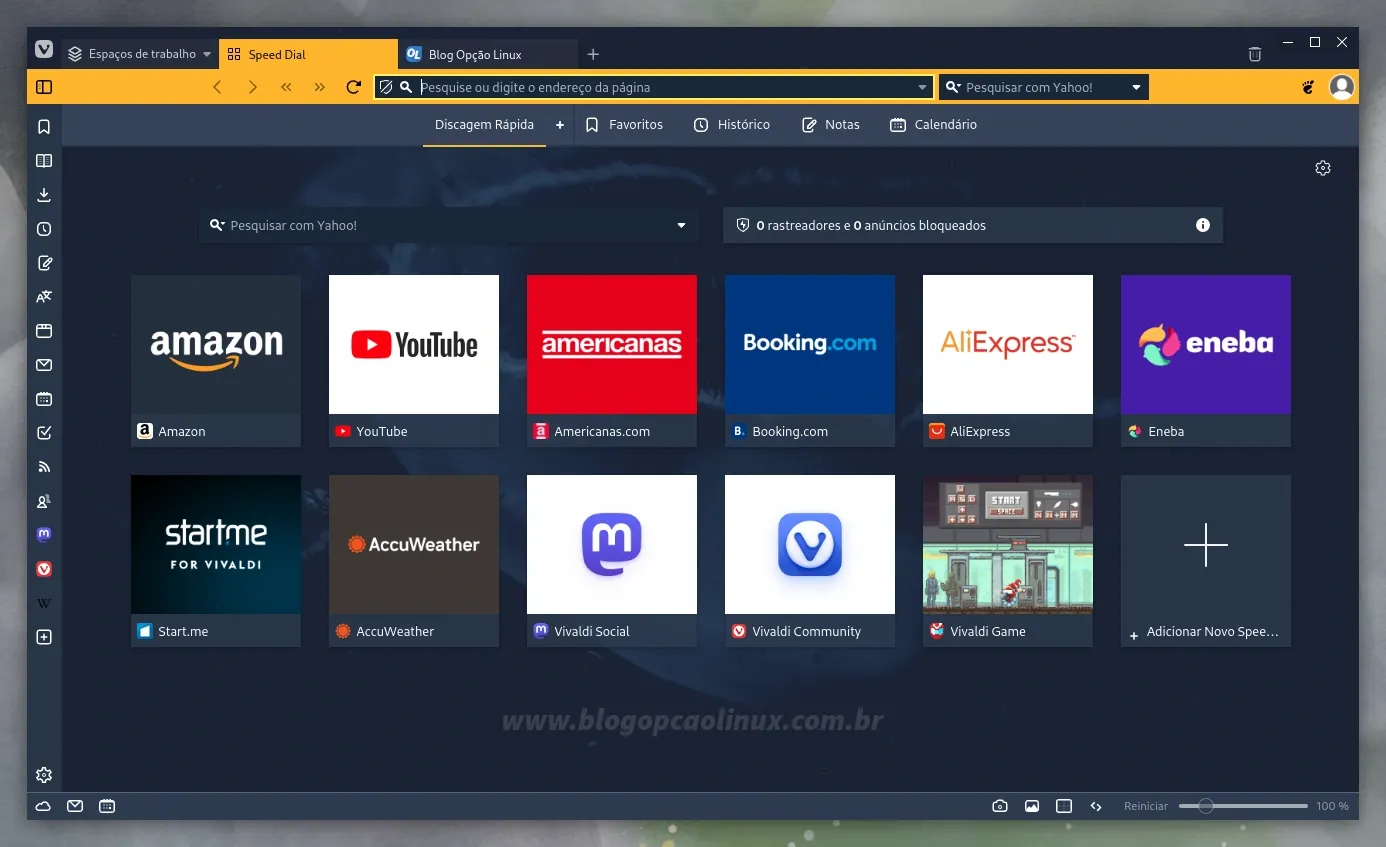Toggle images loading in status bar
The width and height of the screenshot is (1386, 847).
coord(1032,806)
